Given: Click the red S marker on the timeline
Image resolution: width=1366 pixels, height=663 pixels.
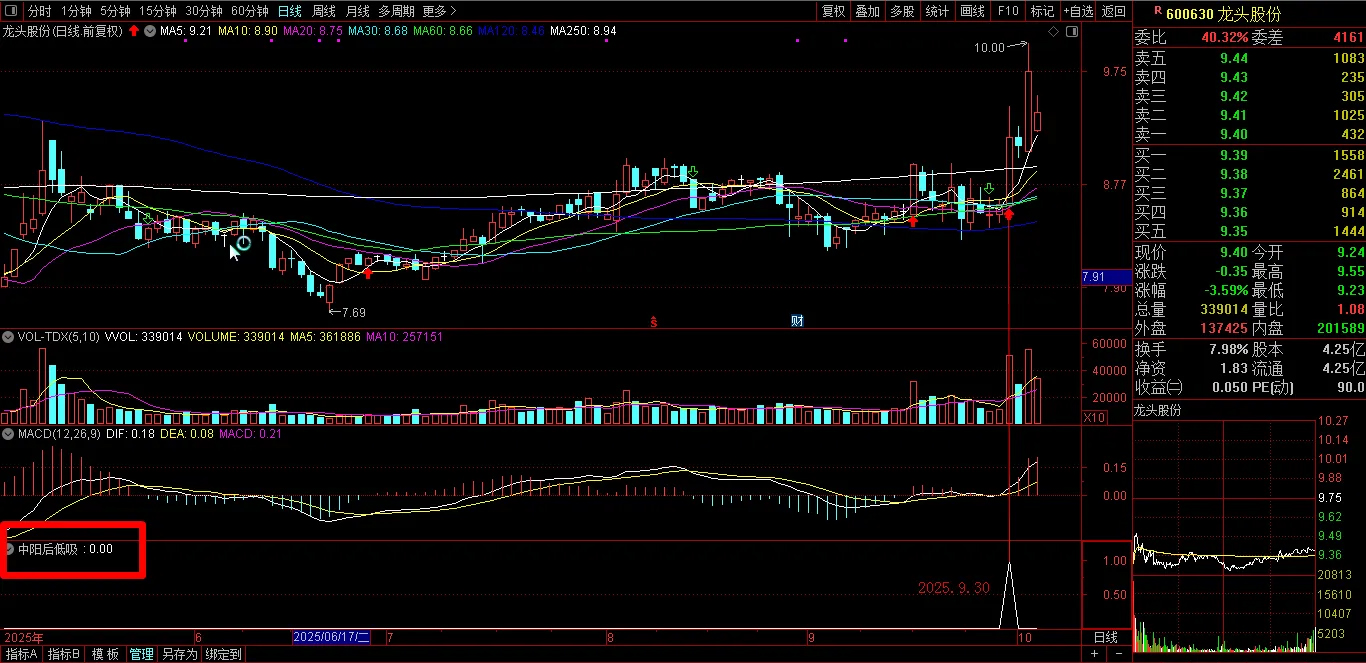Looking at the screenshot, I should [x=654, y=321].
